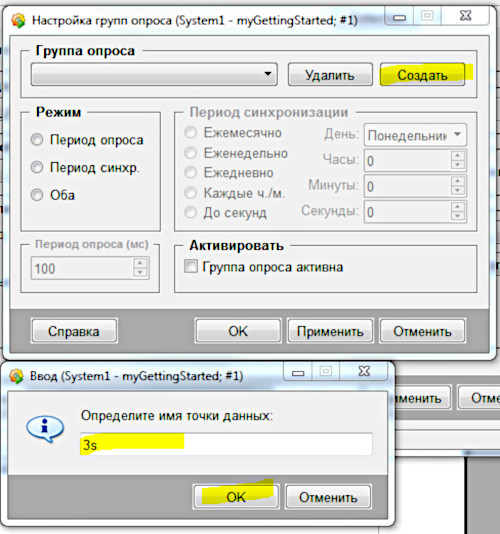Increase the Период опроса (мс) value
Image resolution: width=500 pixels, height=534 pixels.
(140, 263)
